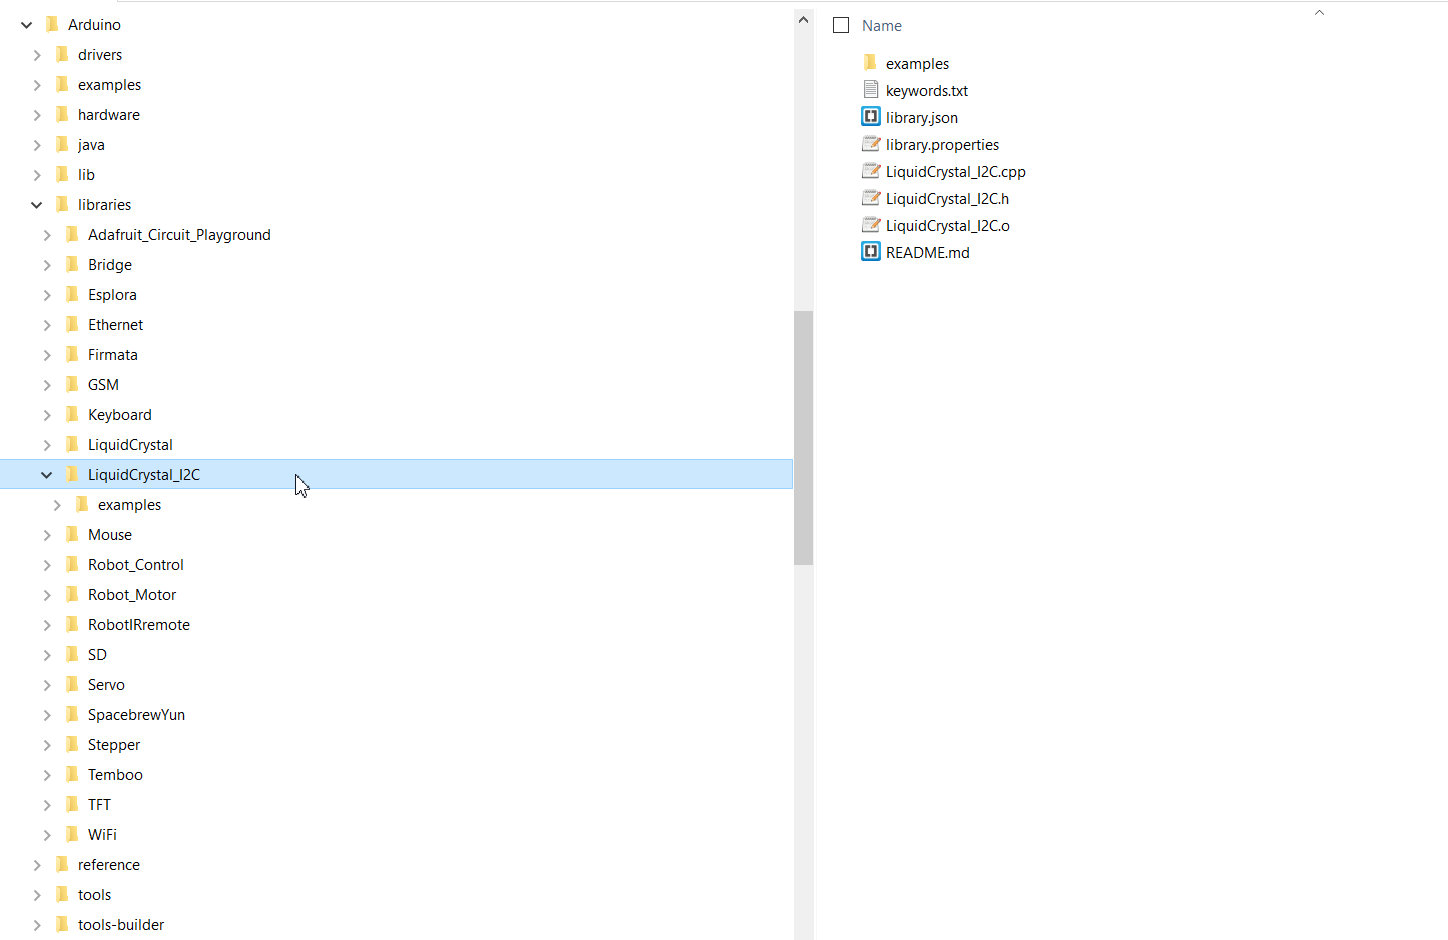This screenshot has width=1448, height=940.
Task: Click the SD folder icon
Action: pyautogui.click(x=72, y=654)
